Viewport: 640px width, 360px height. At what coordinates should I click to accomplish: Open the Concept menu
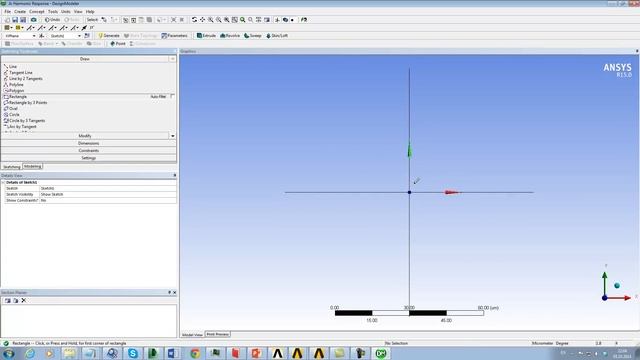coord(37,11)
